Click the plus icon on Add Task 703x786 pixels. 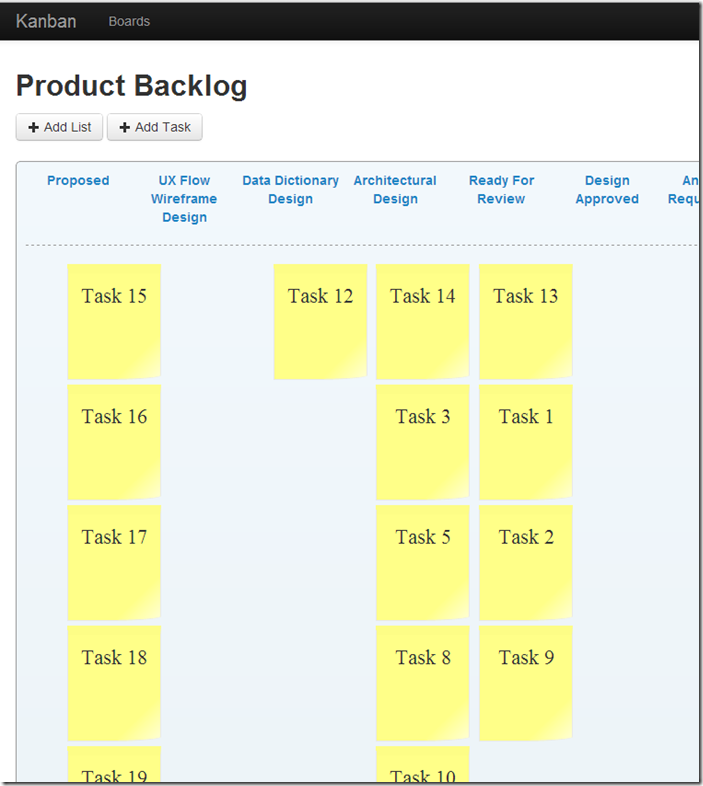(125, 128)
